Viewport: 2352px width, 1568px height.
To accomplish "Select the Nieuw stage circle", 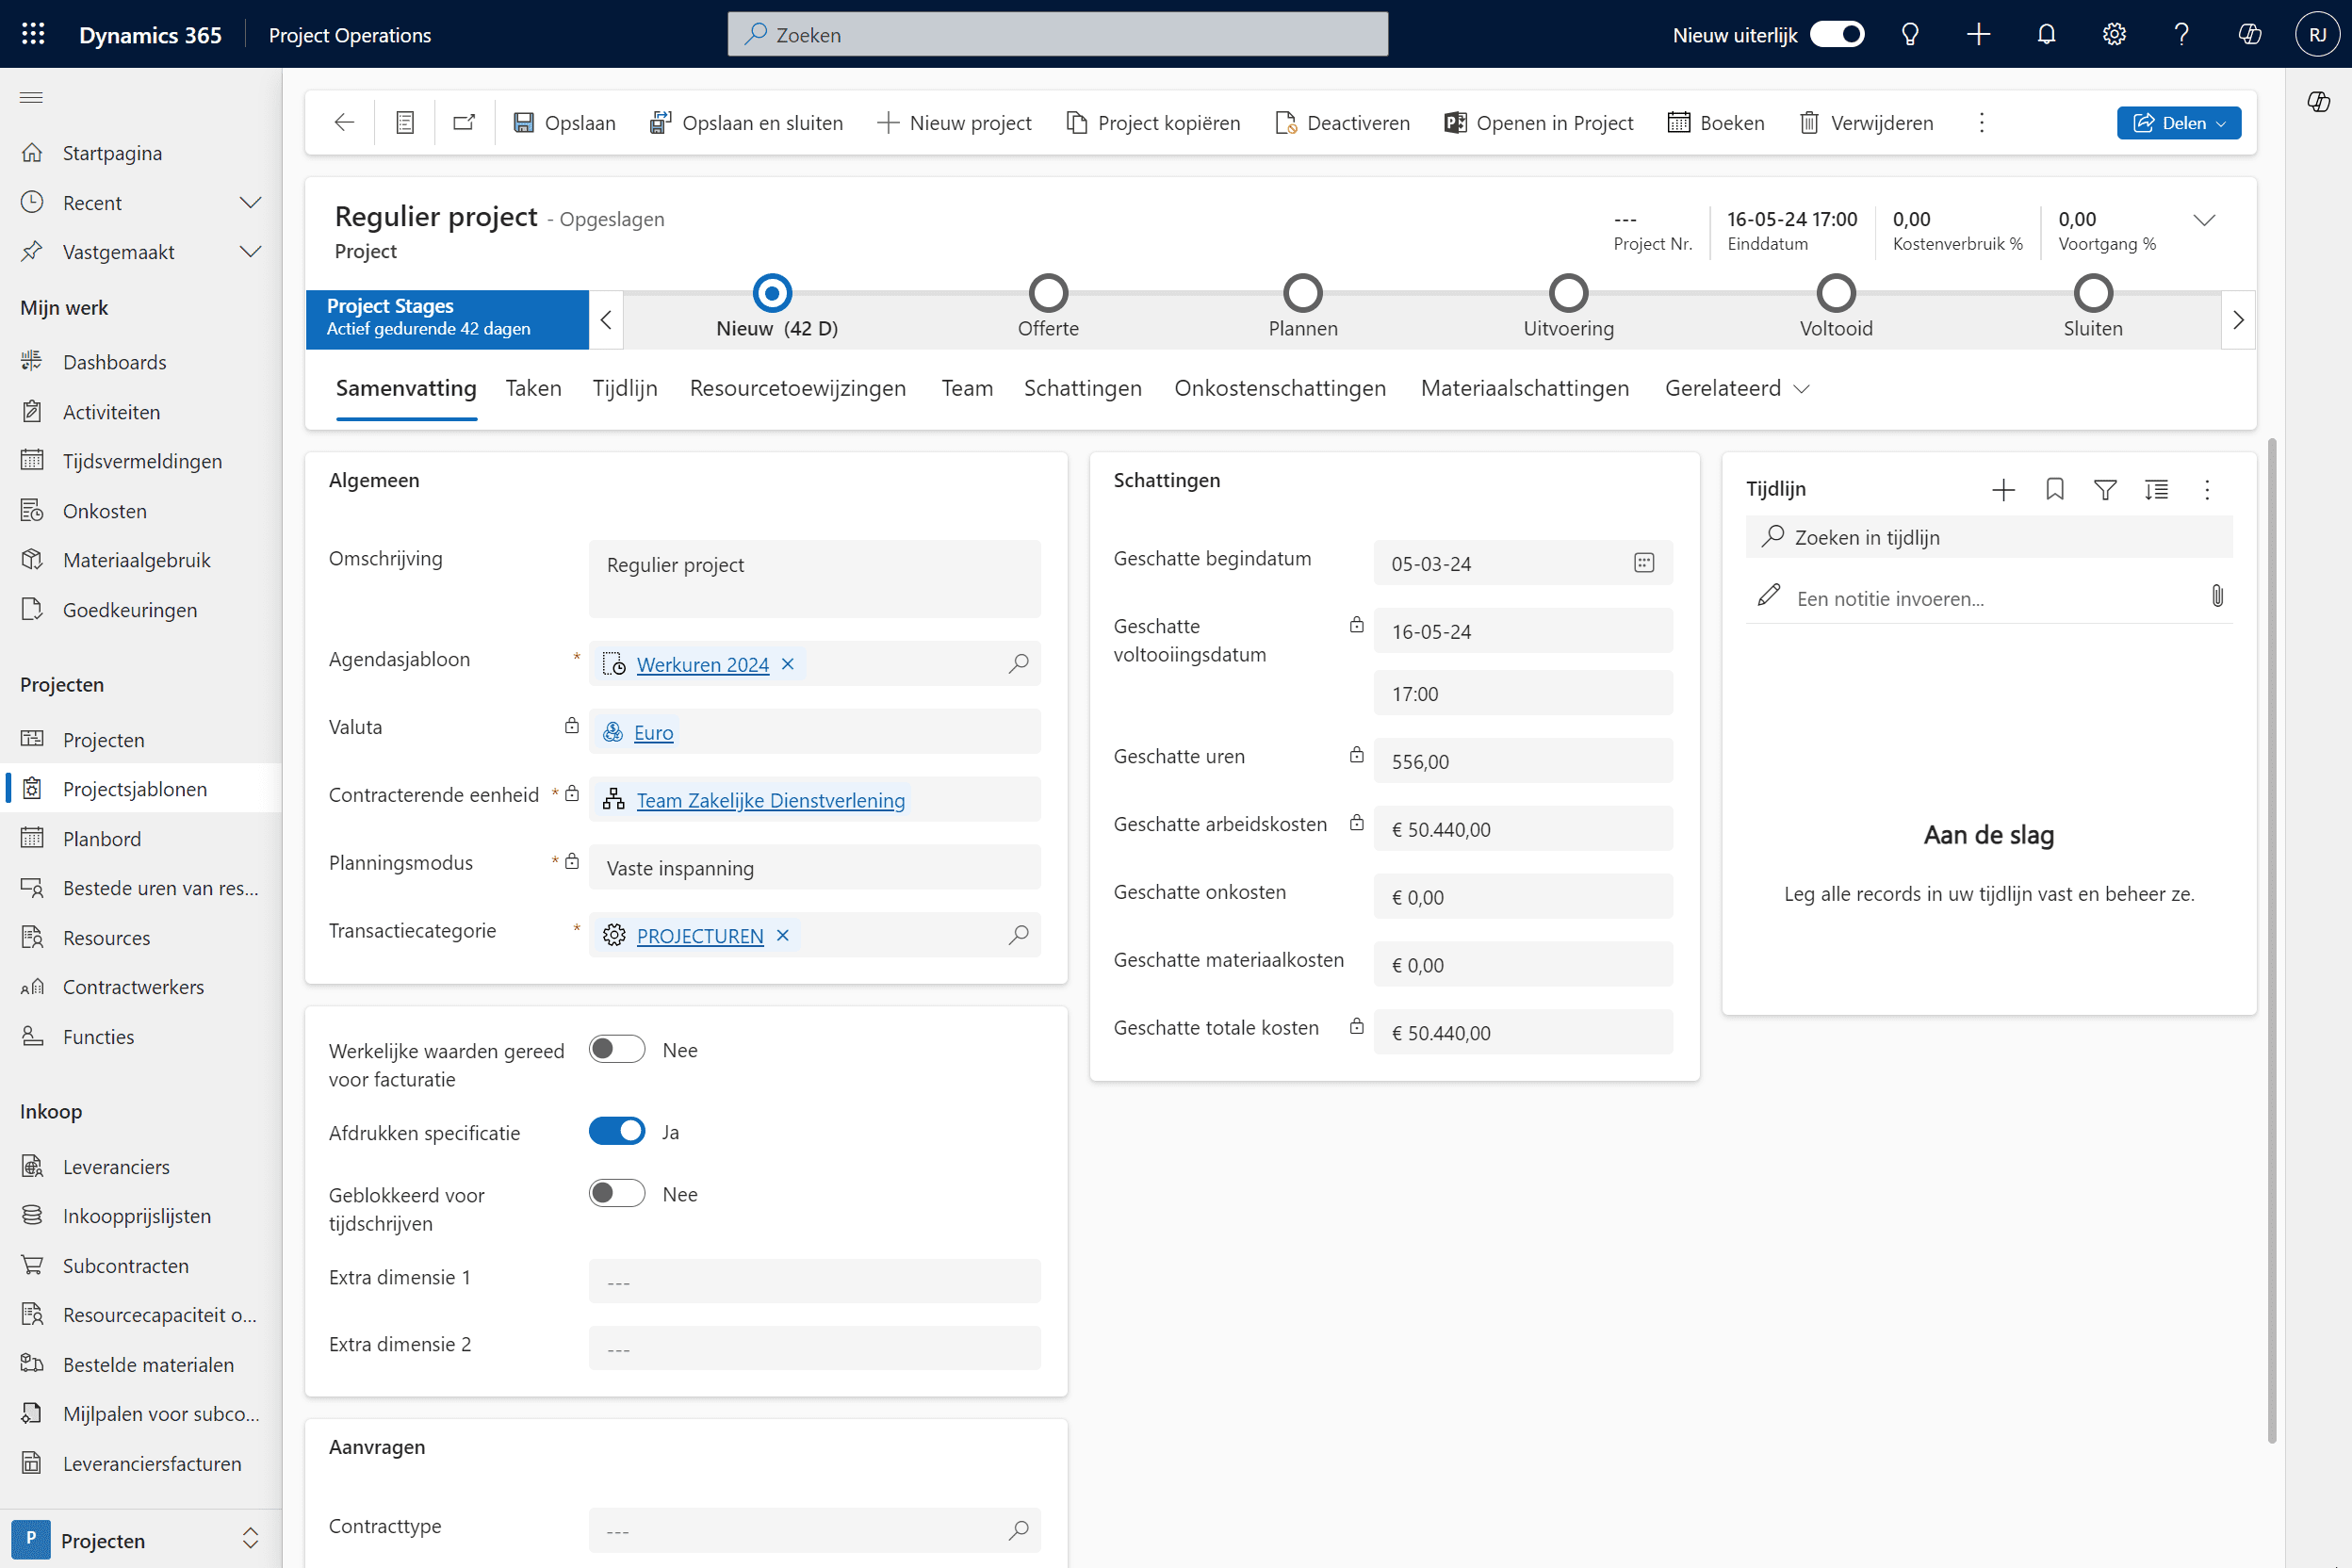I will [772, 293].
